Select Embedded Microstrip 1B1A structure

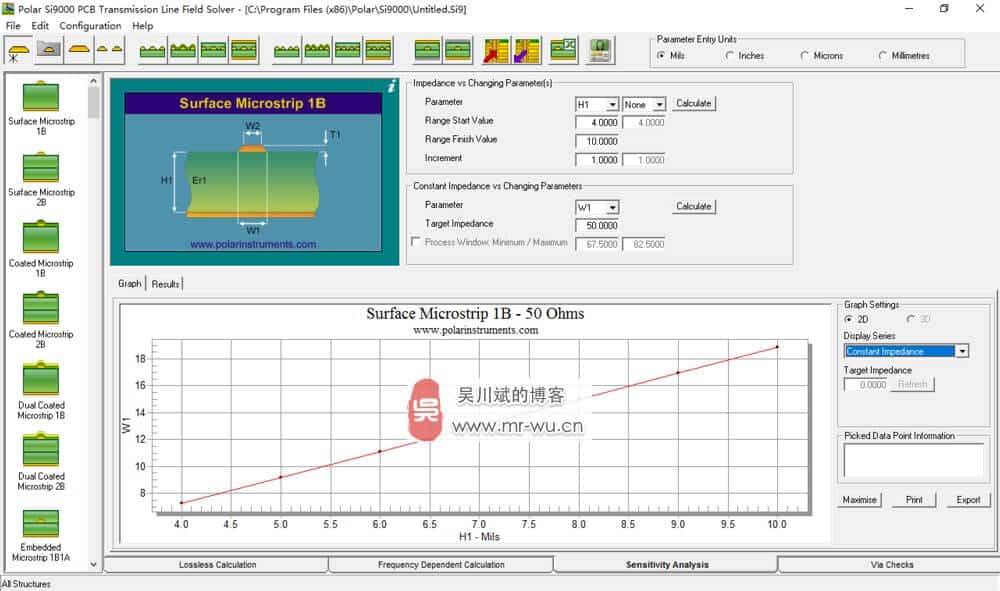pos(41,536)
